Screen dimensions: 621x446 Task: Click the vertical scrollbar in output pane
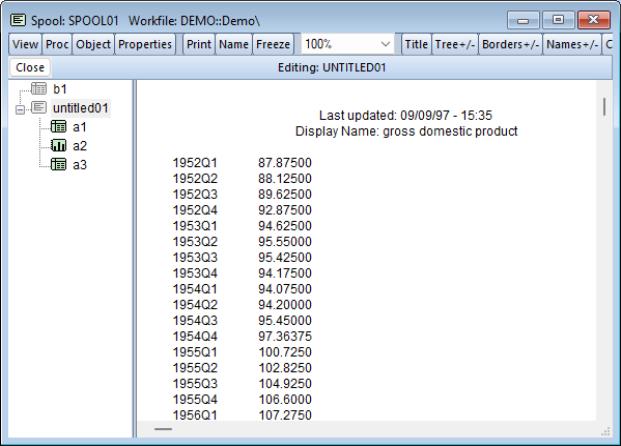pyautogui.click(x=603, y=106)
